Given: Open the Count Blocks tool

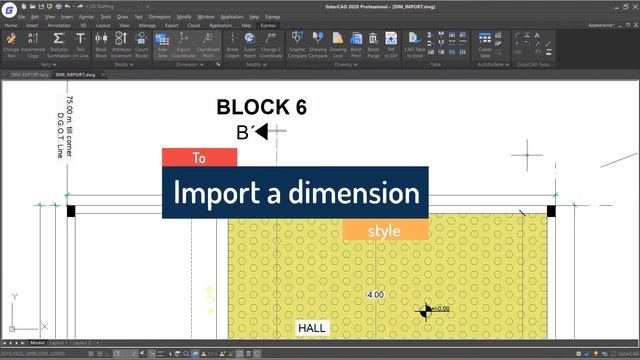Looking at the screenshot, I should click(141, 45).
